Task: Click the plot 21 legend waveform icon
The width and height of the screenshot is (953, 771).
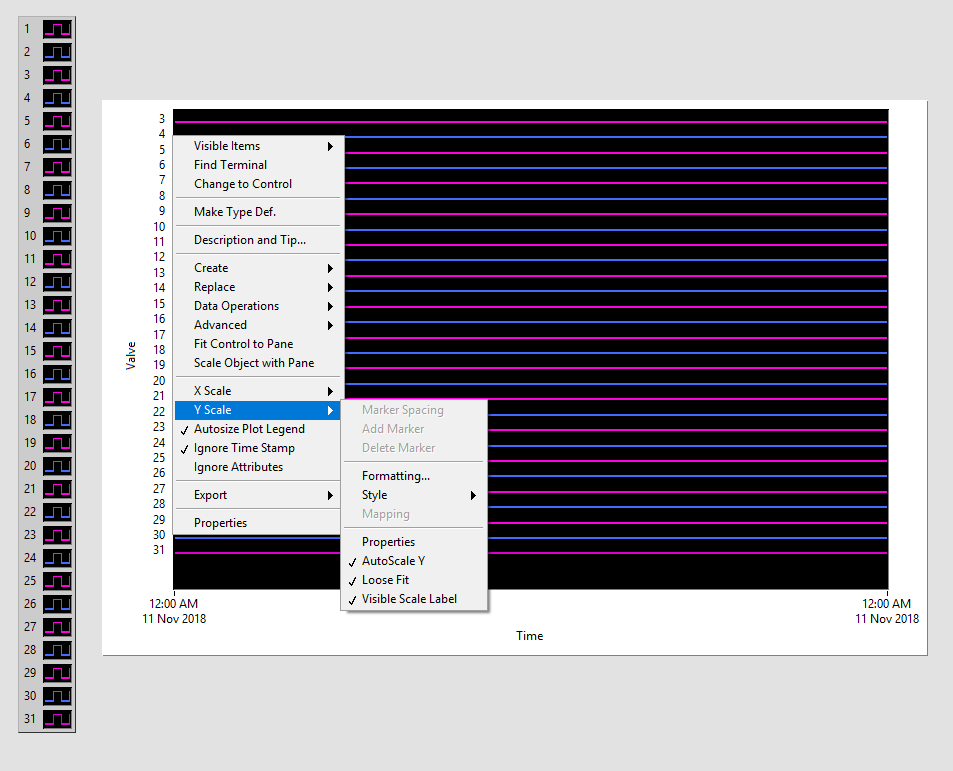Action: (57, 490)
